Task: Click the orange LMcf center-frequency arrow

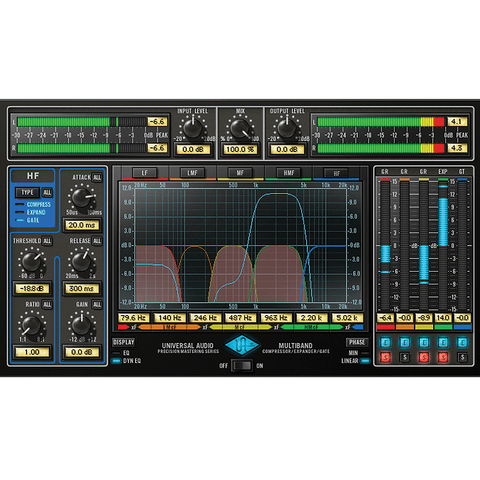Action: (x=169, y=327)
